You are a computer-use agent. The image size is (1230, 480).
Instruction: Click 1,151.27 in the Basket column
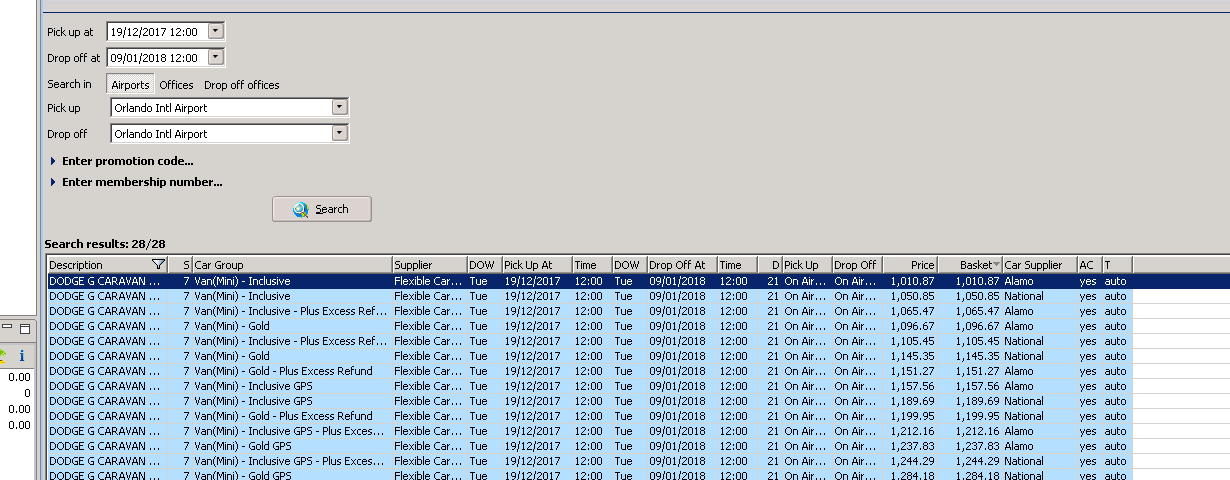point(975,371)
